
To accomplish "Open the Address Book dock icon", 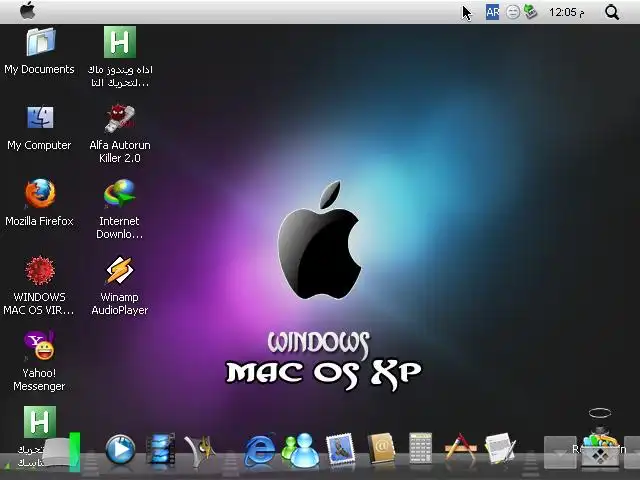I will [x=381, y=449].
